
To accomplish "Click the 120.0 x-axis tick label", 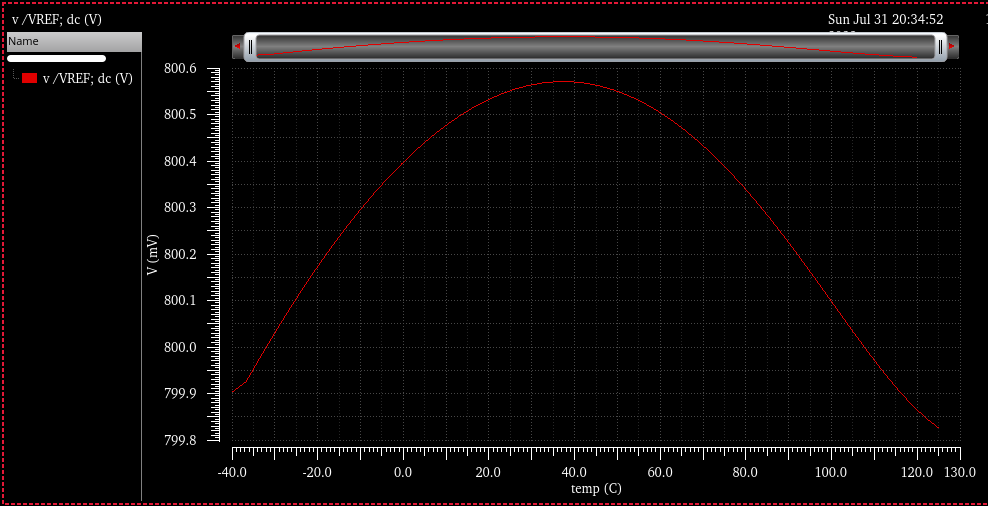I will coord(917,473).
